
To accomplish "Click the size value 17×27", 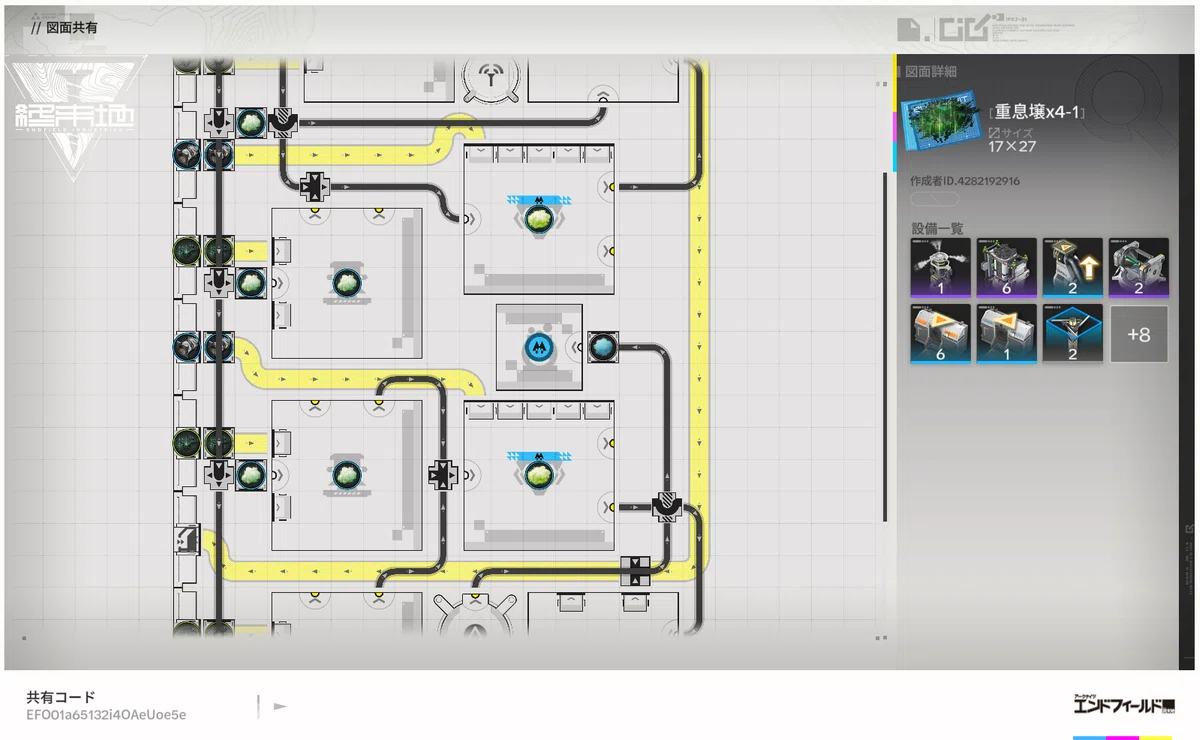I will tap(1012, 146).
